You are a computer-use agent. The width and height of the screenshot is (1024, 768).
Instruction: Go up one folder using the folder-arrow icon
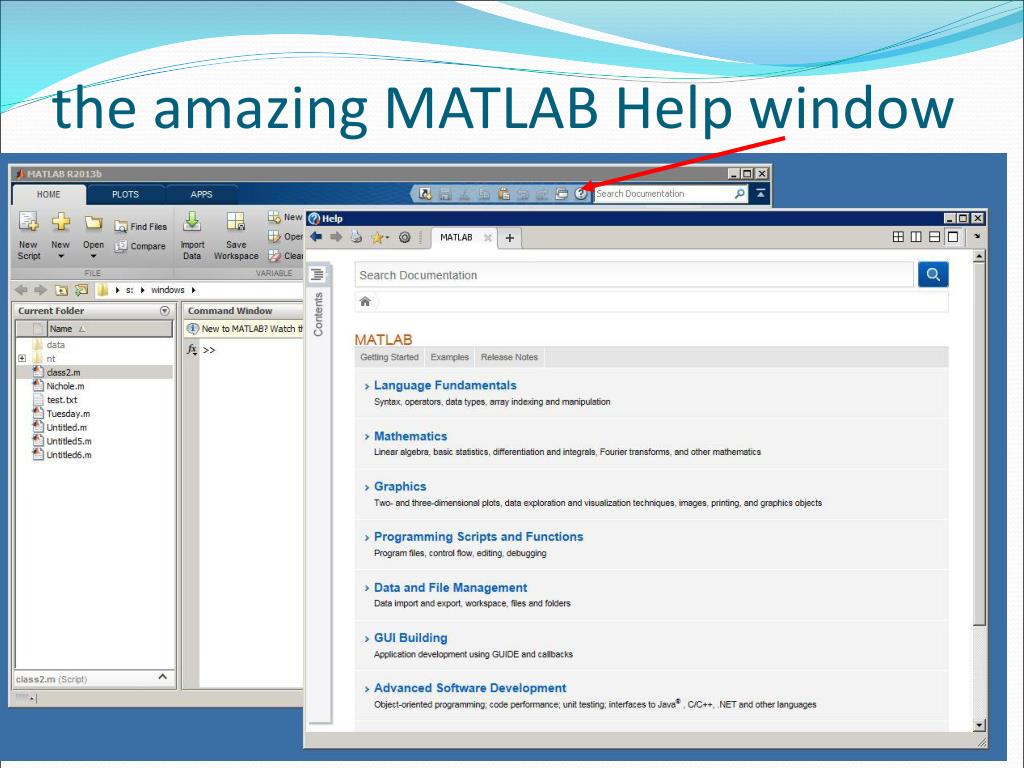pyautogui.click(x=61, y=290)
